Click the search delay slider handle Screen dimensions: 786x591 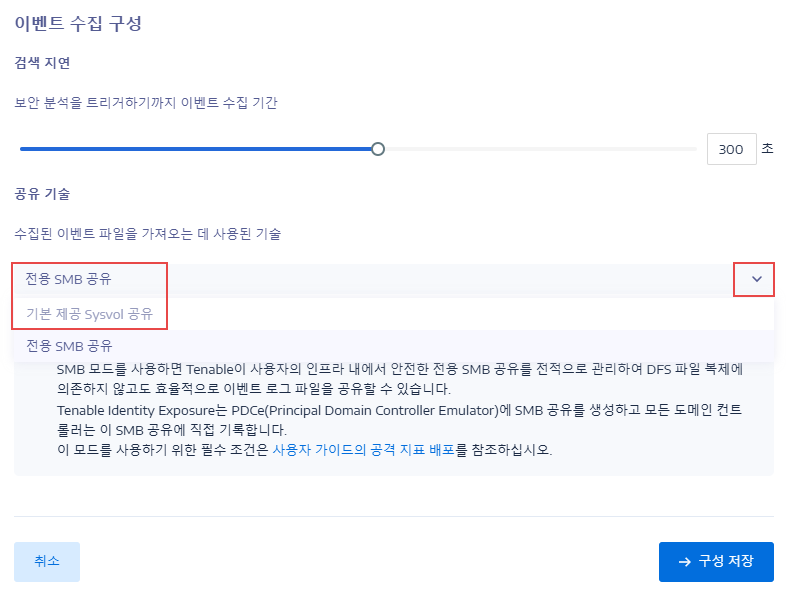(378, 149)
